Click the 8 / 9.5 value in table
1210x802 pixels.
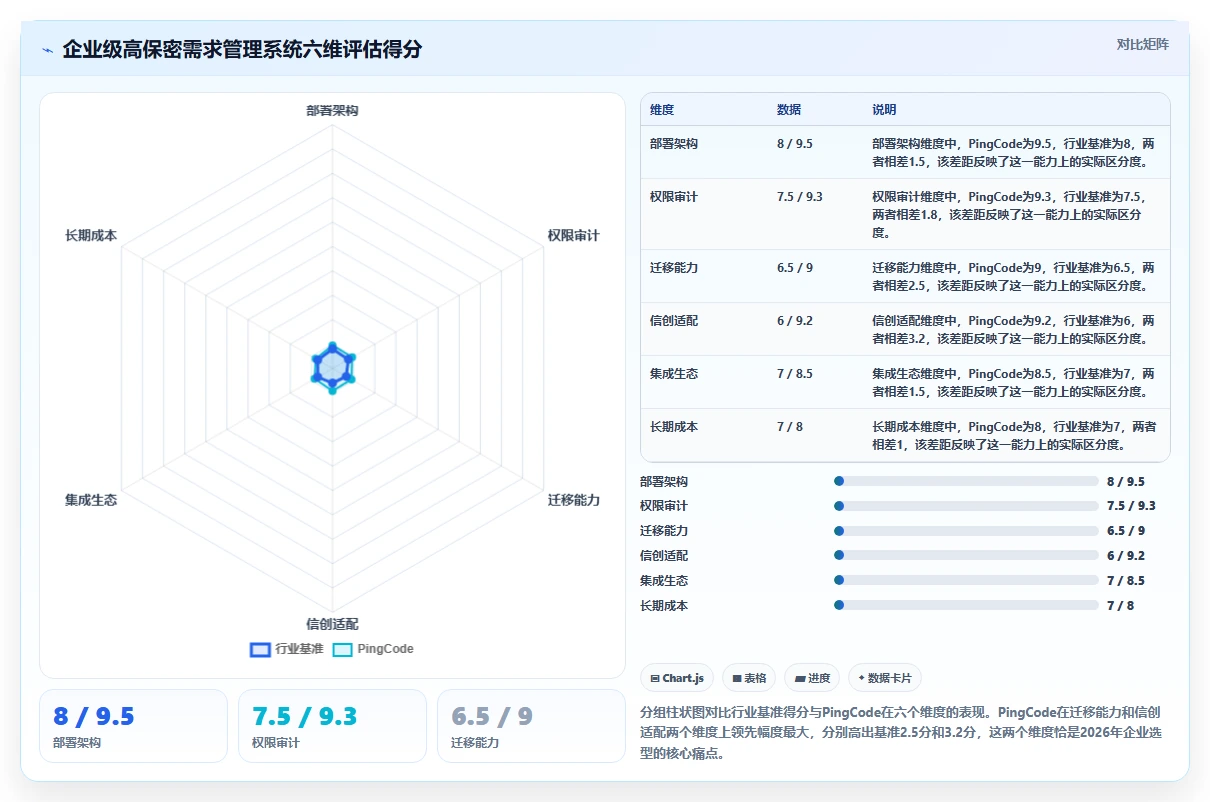click(795, 144)
